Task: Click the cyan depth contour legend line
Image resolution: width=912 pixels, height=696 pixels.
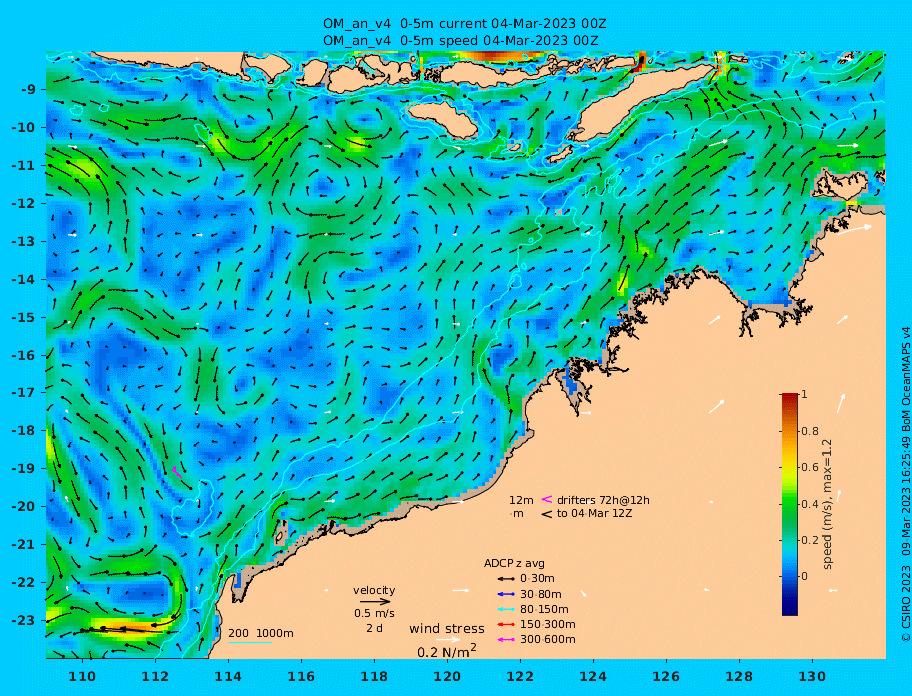Action: pos(250,642)
